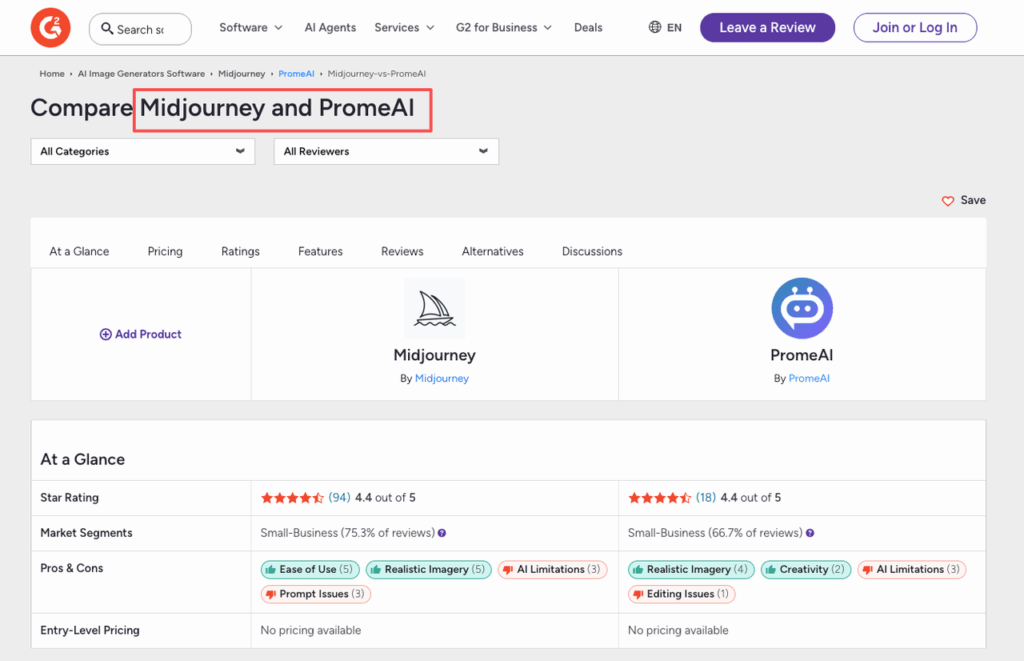This screenshot has height=661, width=1024.
Task: Go to AI Agents page
Action: (330, 27)
